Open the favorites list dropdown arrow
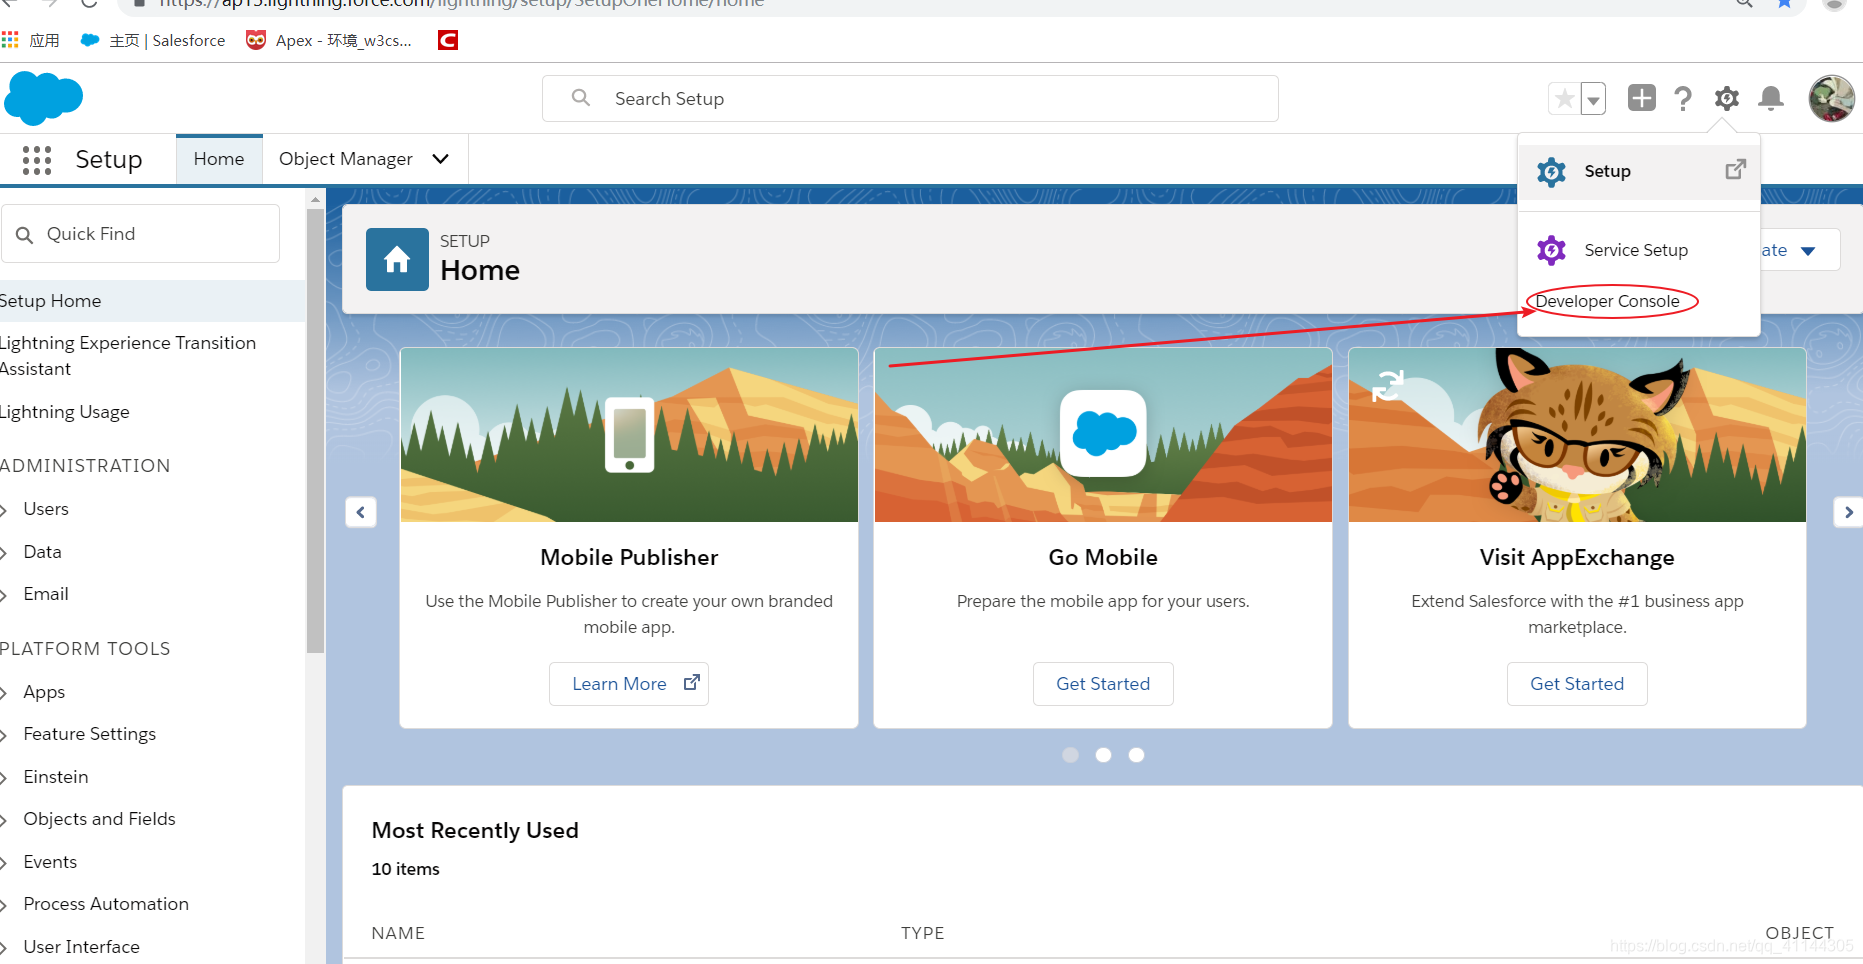The image size is (1863, 964). 1594,99
